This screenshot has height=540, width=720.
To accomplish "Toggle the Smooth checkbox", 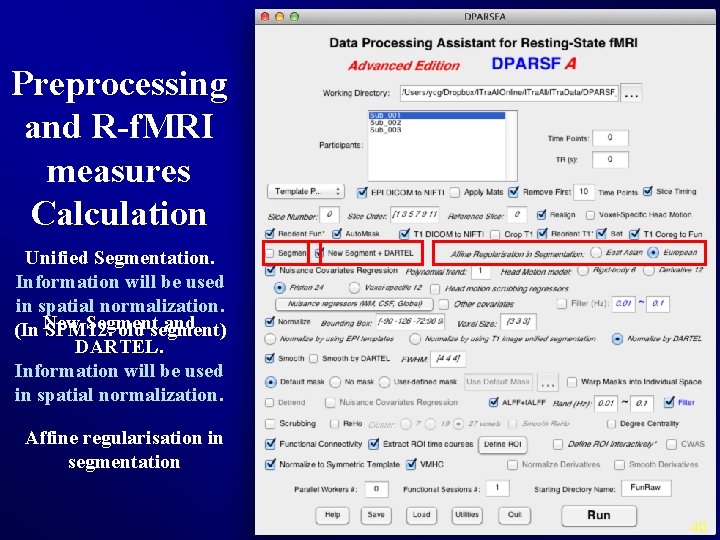I will 270,358.
